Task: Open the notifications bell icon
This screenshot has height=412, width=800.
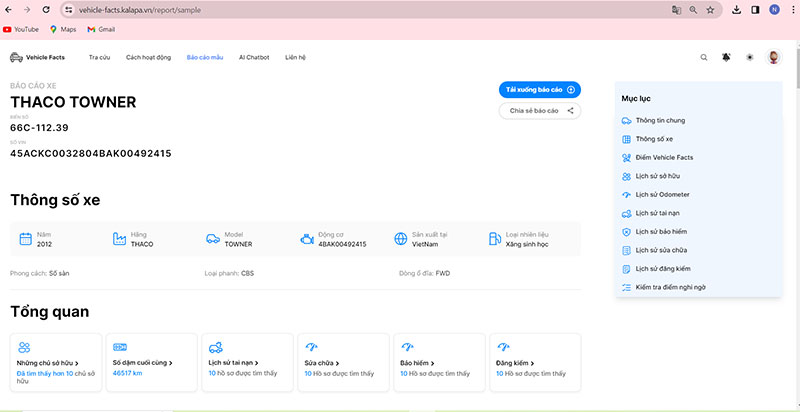Action: 727,58
